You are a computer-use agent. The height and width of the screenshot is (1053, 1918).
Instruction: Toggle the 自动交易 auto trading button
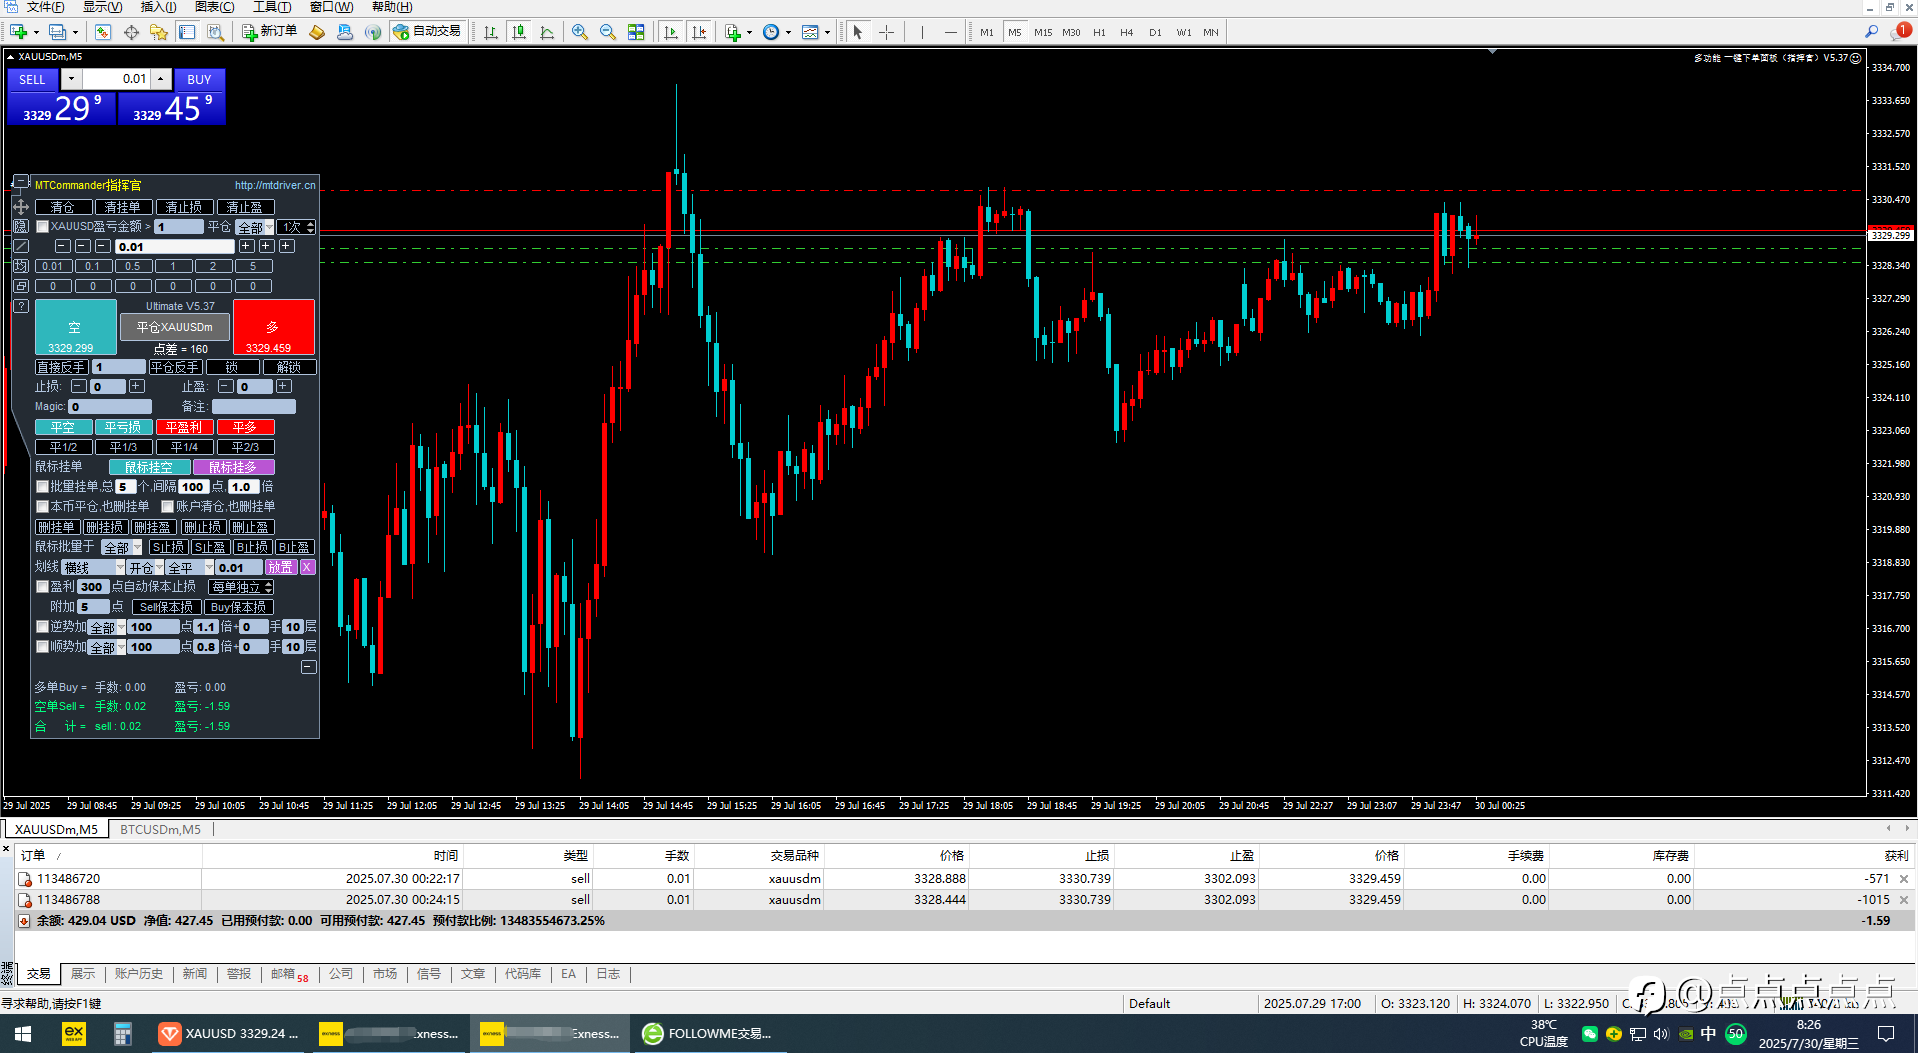click(x=427, y=32)
